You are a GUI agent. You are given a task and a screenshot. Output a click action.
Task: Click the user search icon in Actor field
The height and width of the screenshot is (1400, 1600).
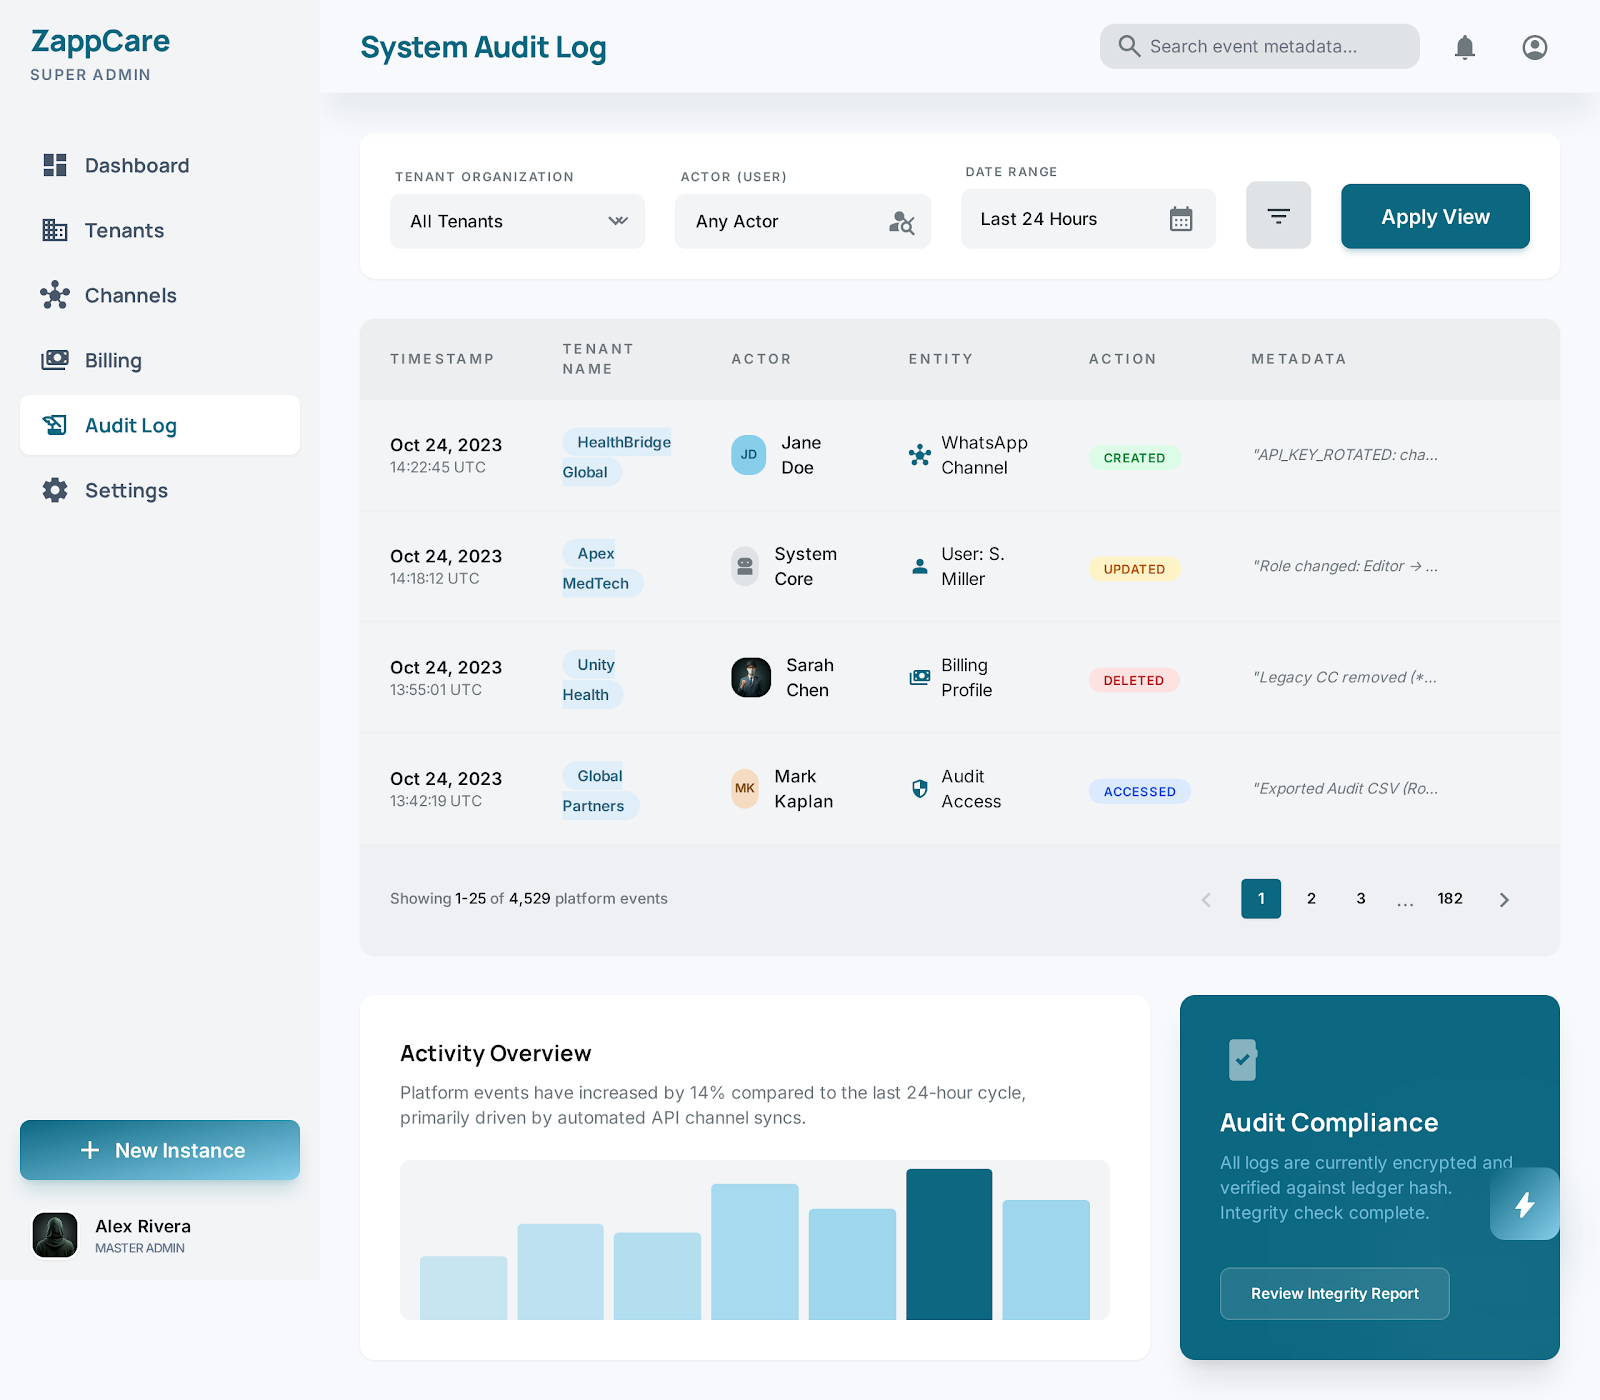(901, 222)
